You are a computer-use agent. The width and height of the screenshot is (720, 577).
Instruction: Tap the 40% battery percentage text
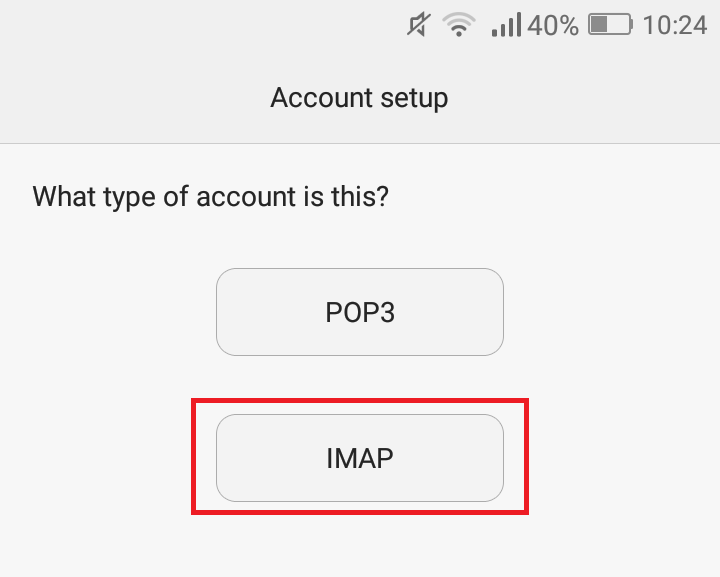click(x=553, y=25)
